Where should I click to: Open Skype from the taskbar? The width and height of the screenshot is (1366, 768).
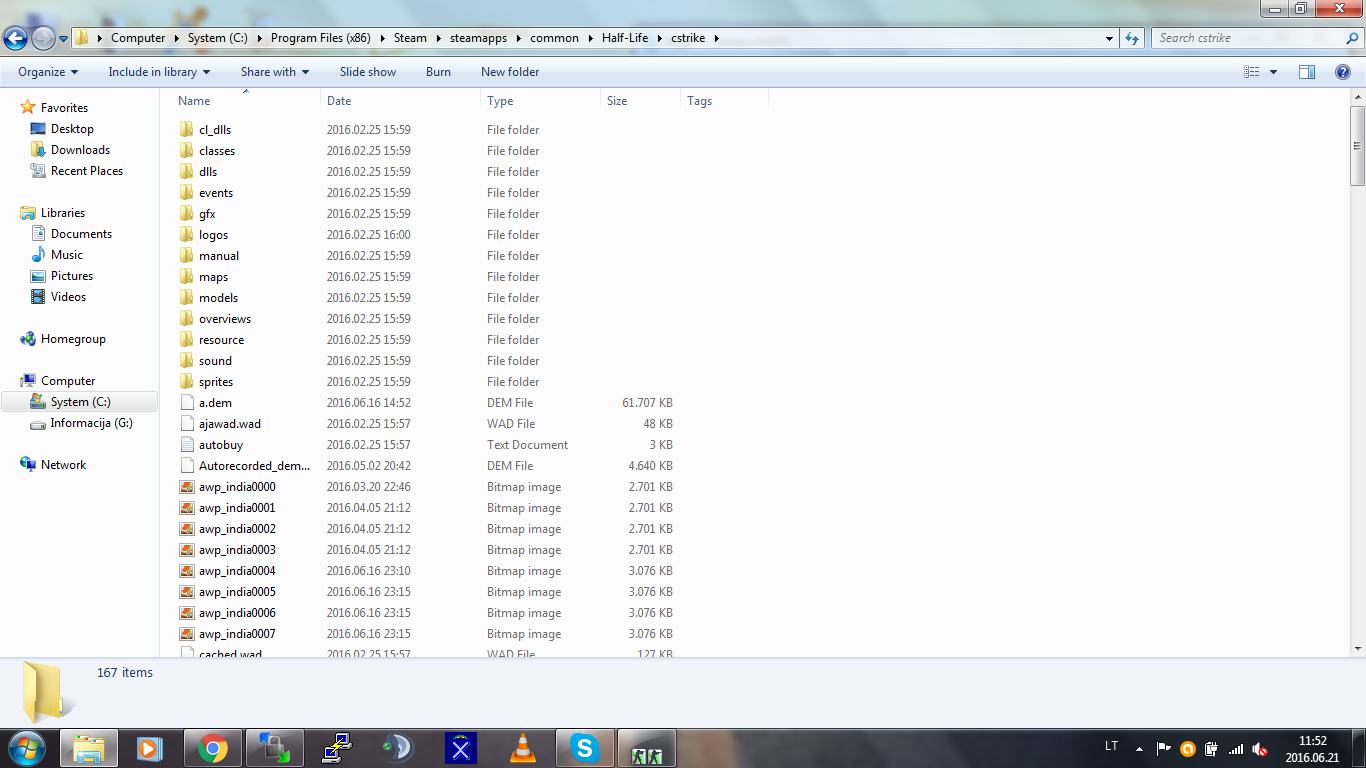584,748
